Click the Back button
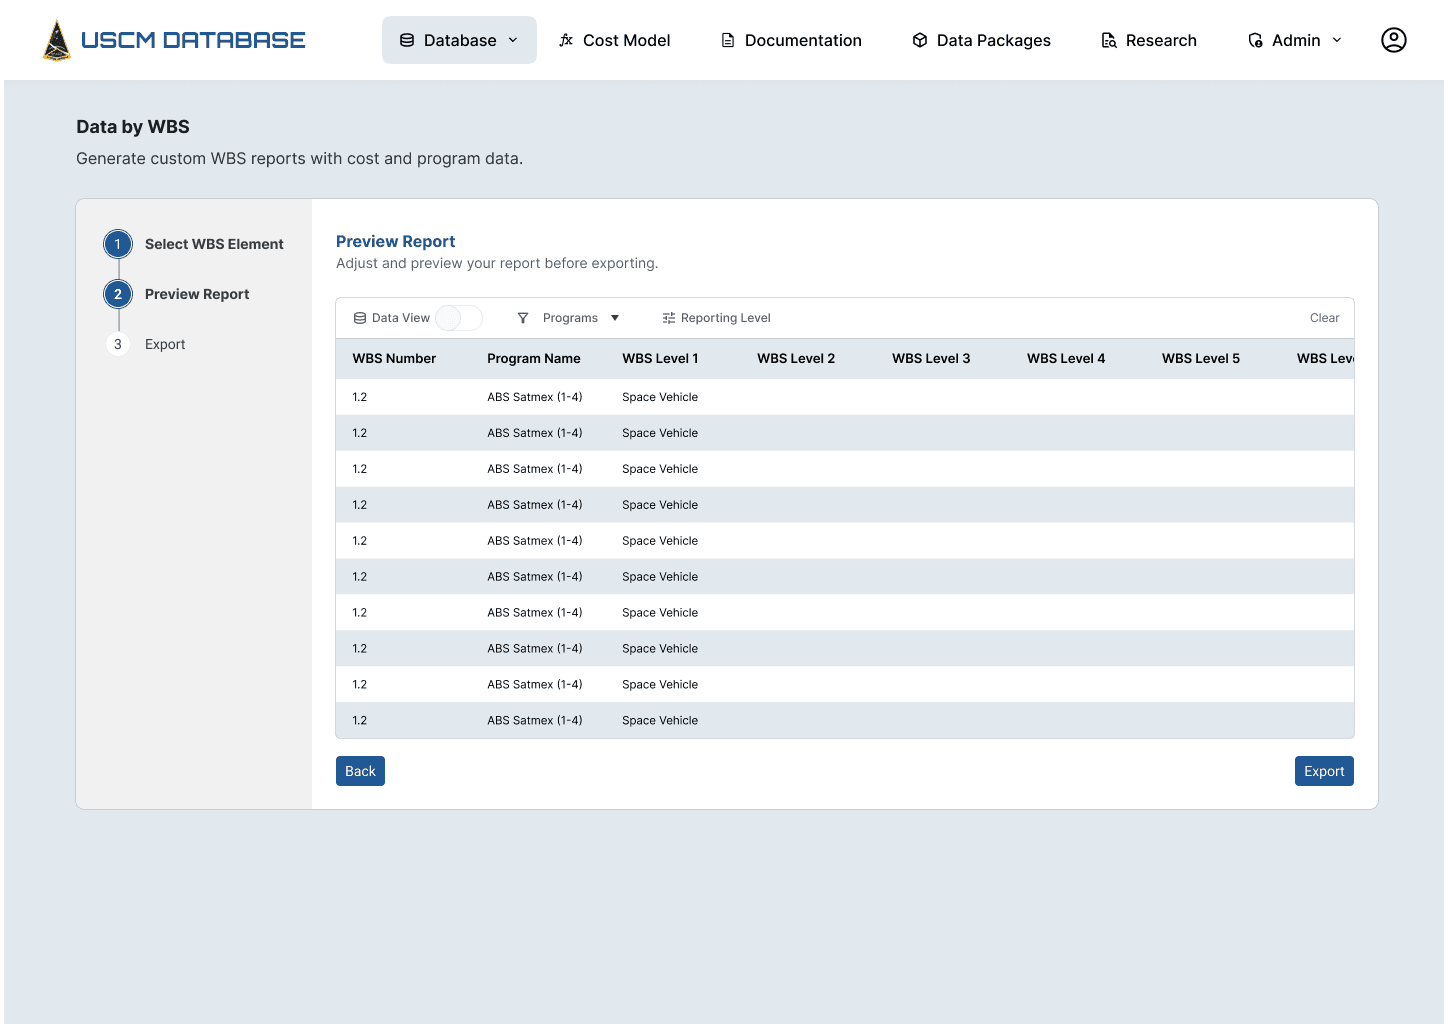 [x=360, y=771]
